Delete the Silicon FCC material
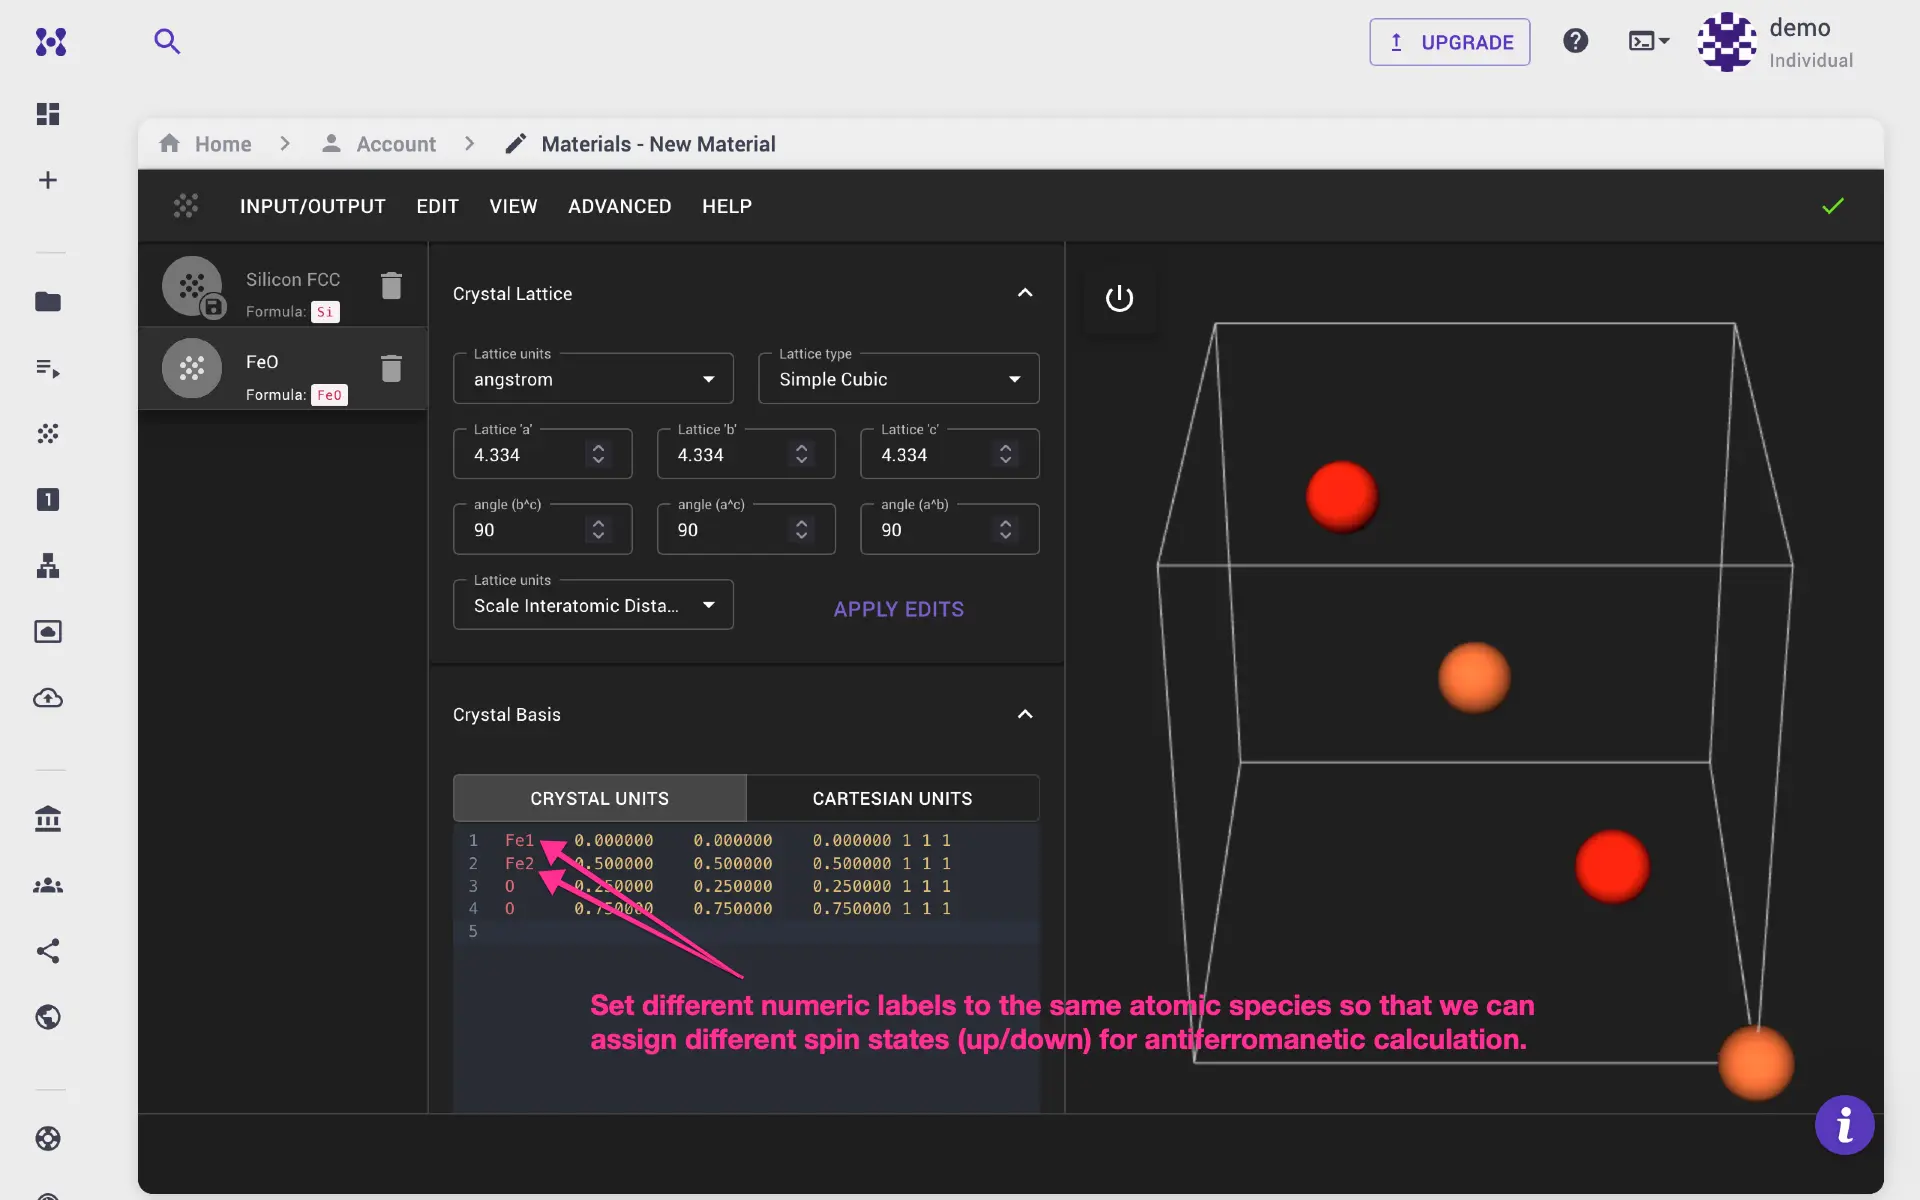 [x=391, y=286]
